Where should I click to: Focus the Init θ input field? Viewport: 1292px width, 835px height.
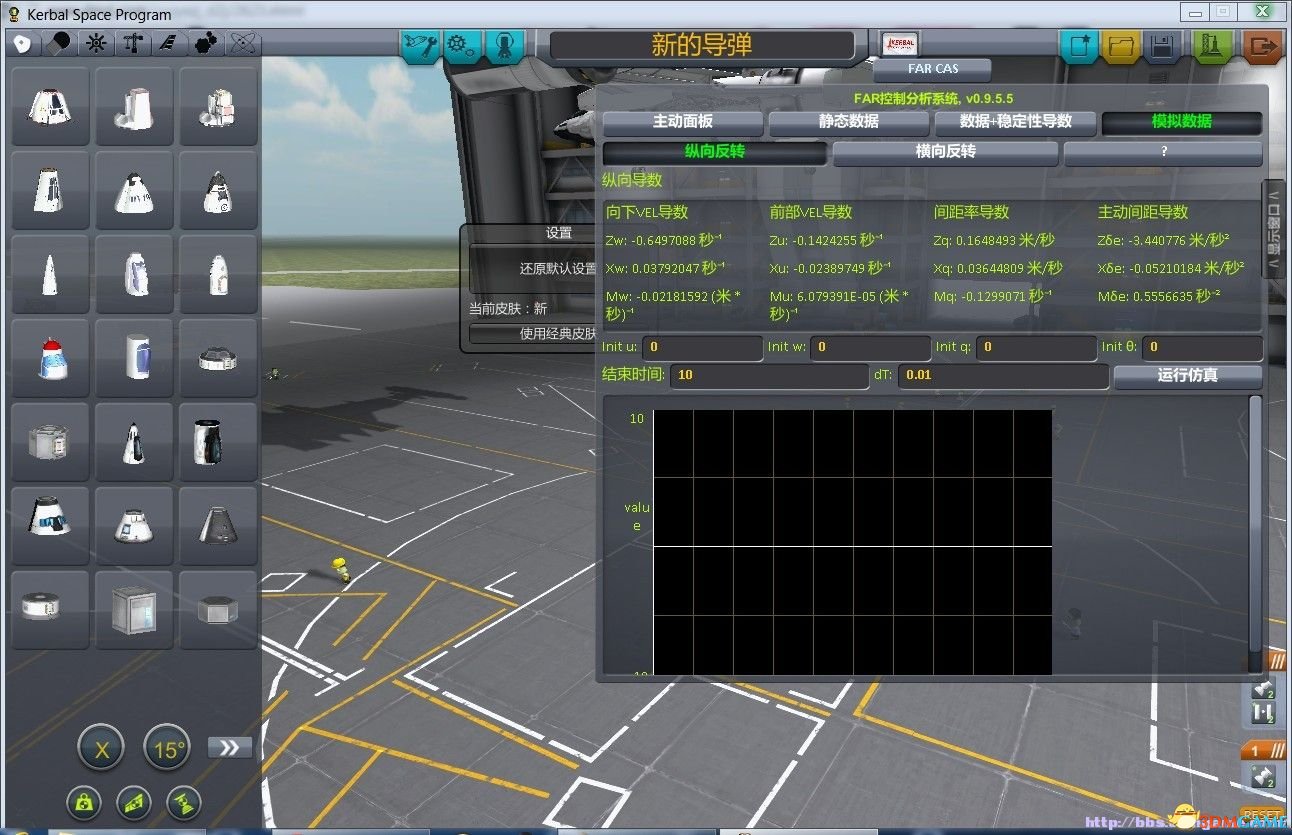point(1202,347)
